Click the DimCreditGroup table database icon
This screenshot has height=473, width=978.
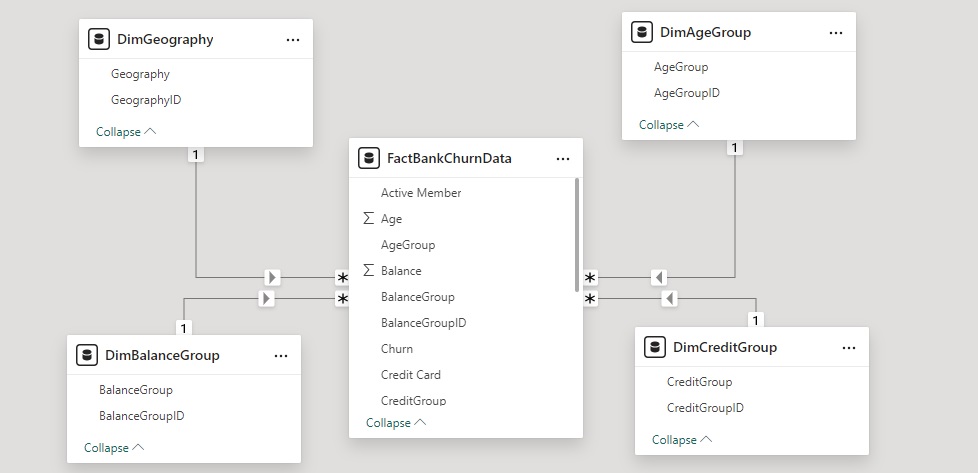[655, 347]
